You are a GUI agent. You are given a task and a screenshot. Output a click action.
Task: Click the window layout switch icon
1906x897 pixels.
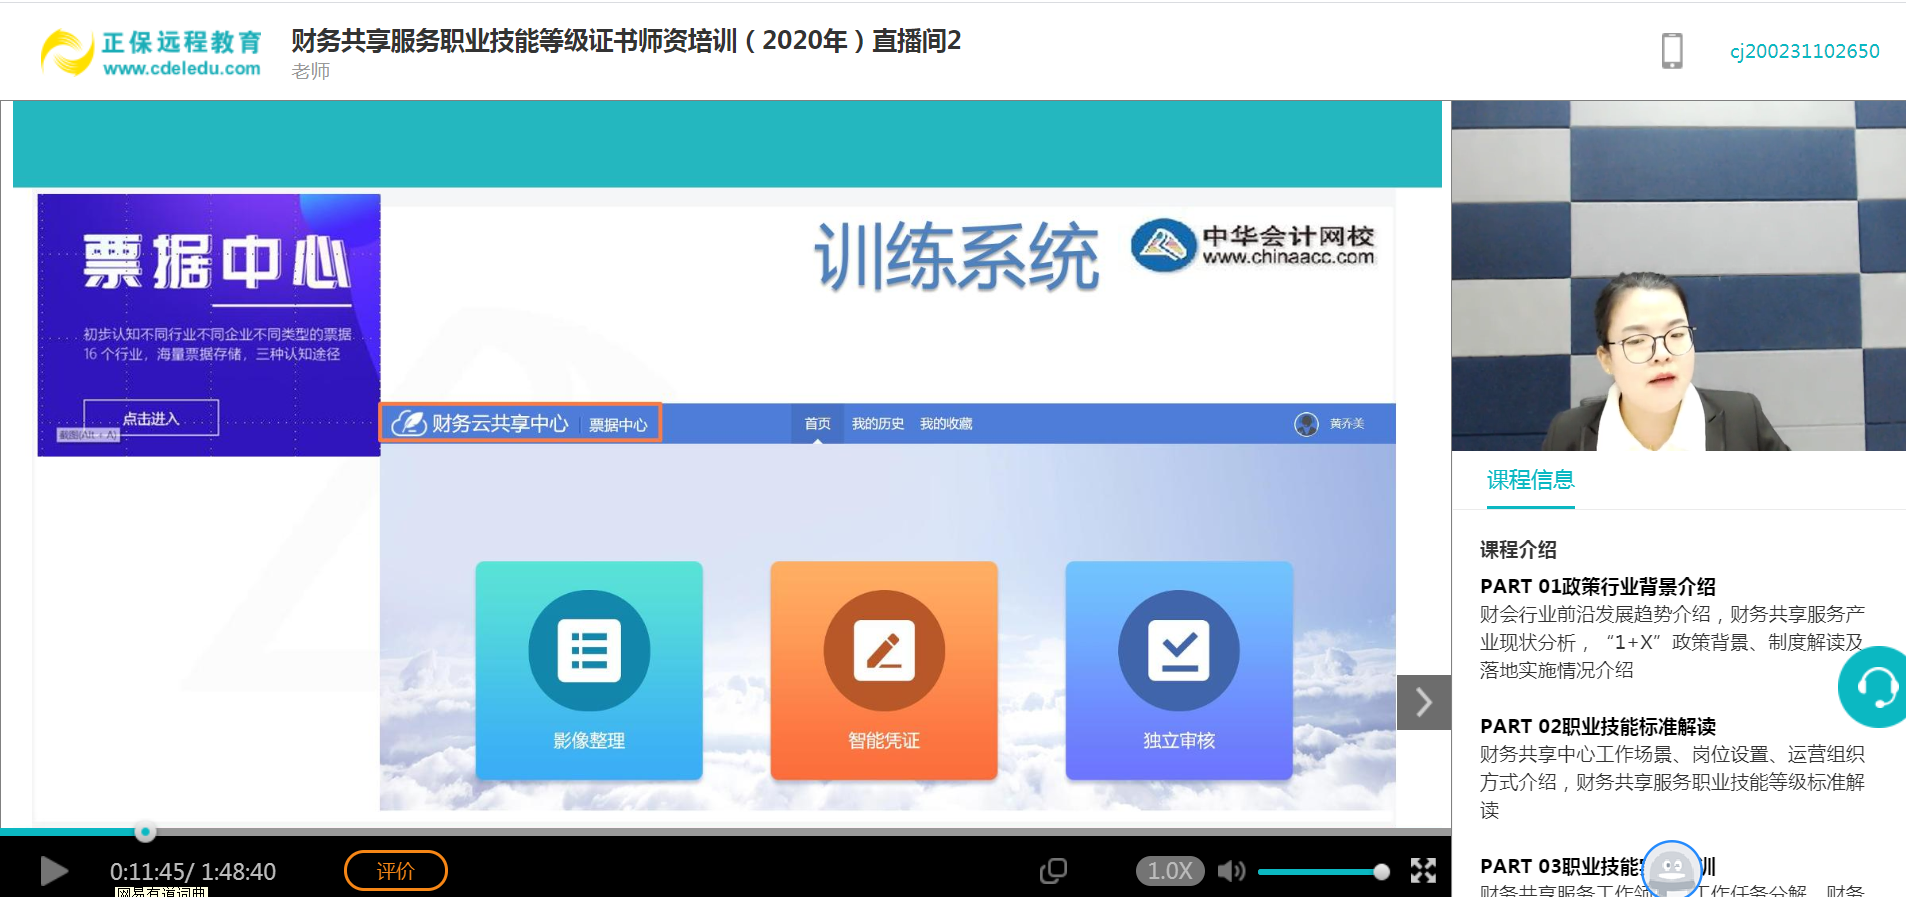[x=1053, y=871]
